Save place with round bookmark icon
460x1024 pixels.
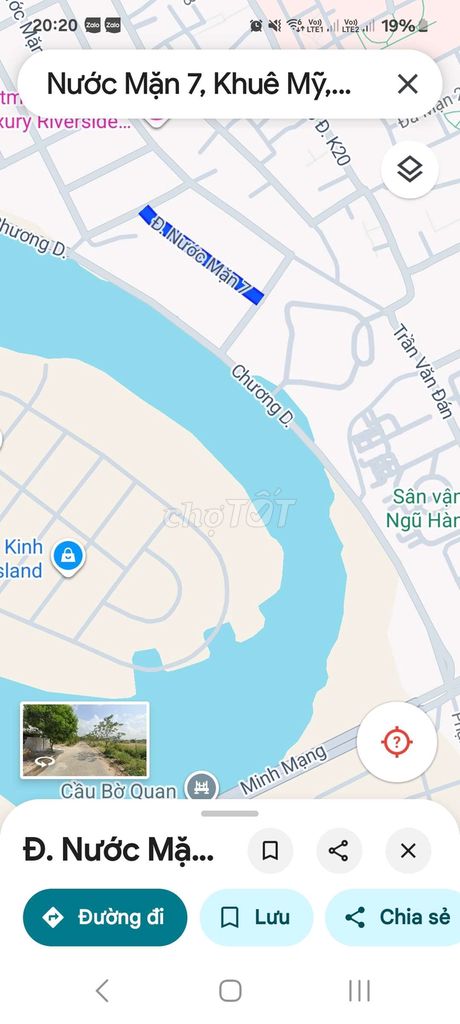click(271, 850)
